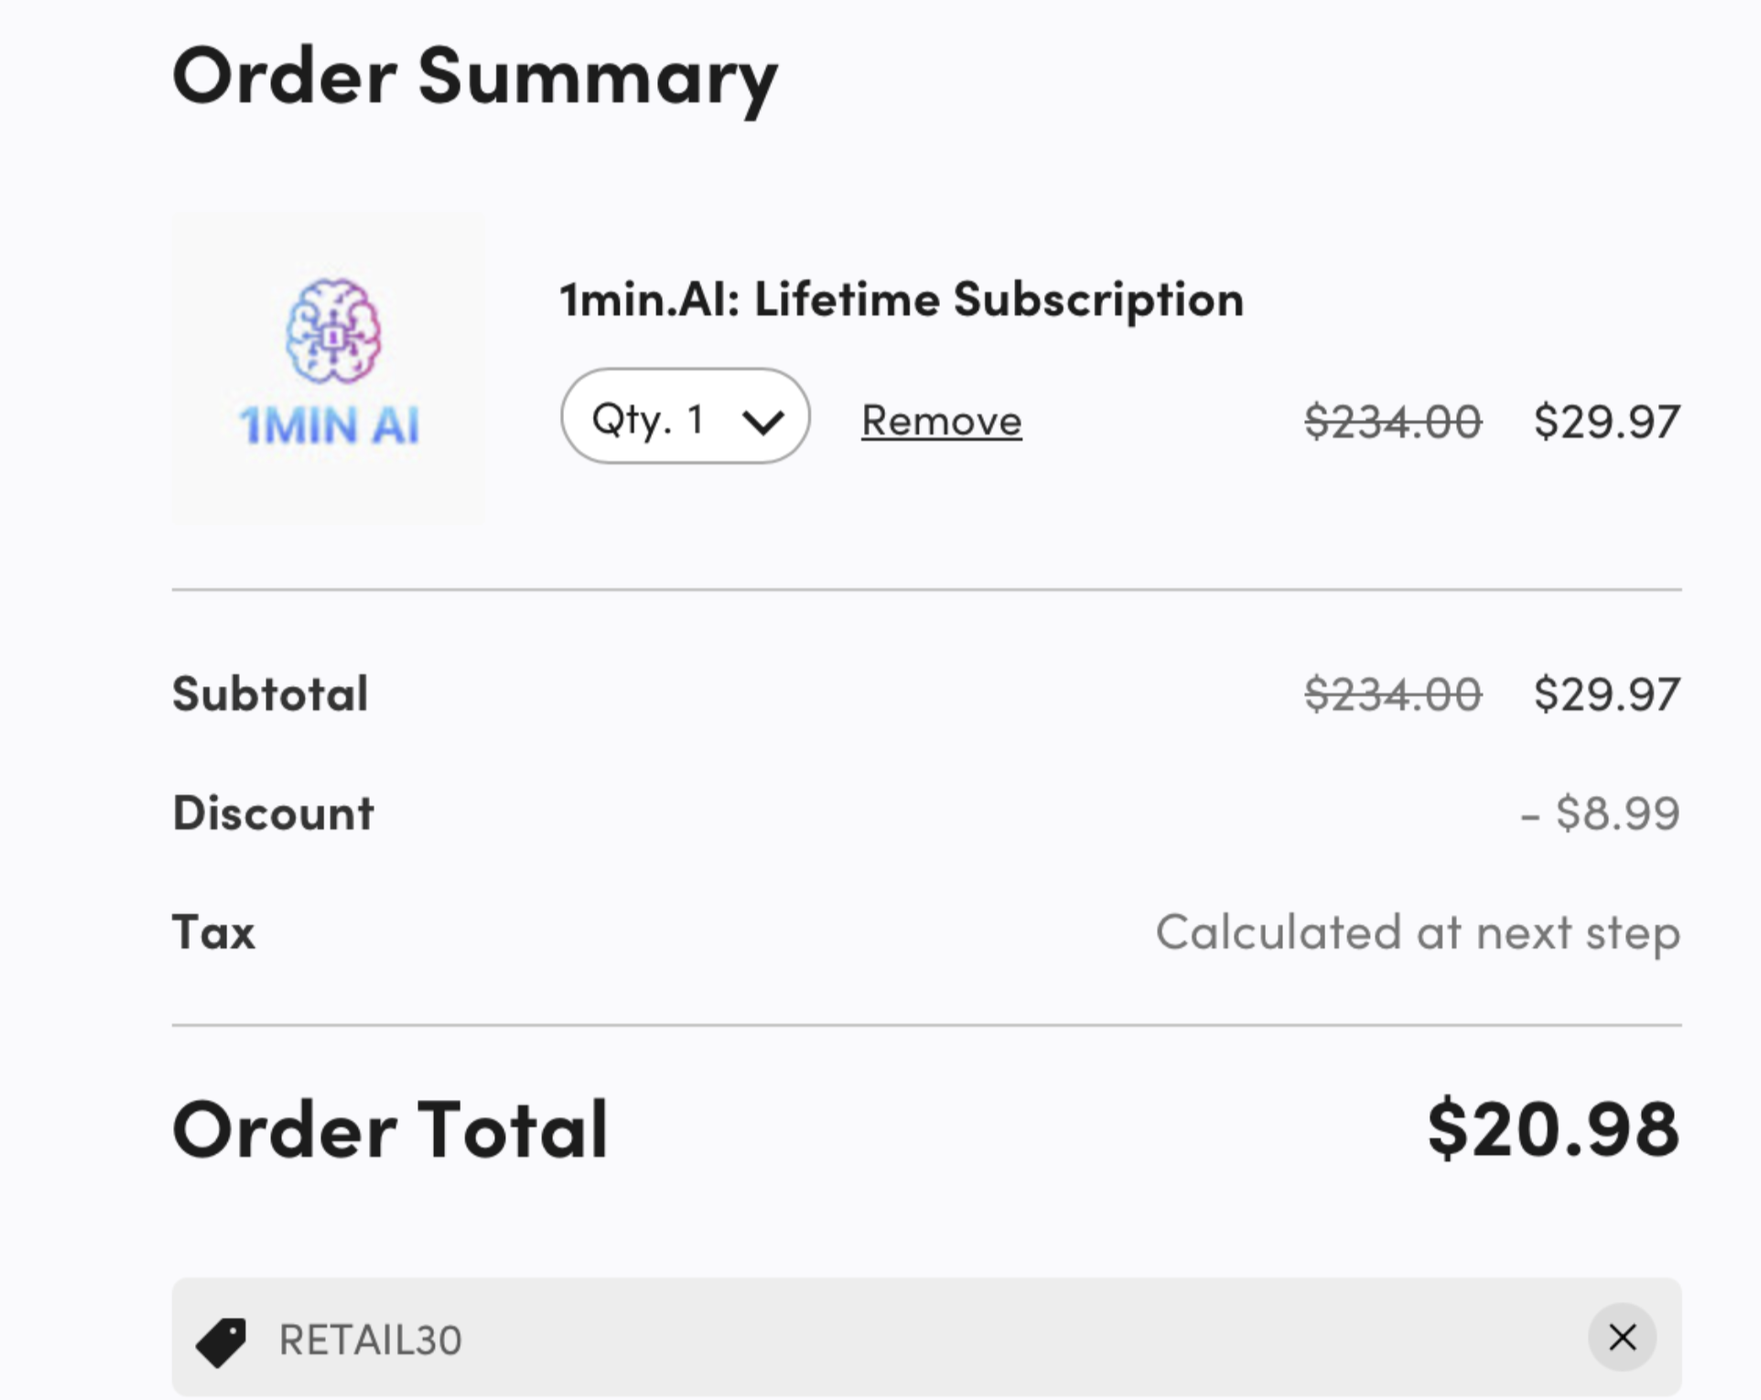
Task: Open the Qty. 1 quantity dropdown
Action: coord(685,417)
